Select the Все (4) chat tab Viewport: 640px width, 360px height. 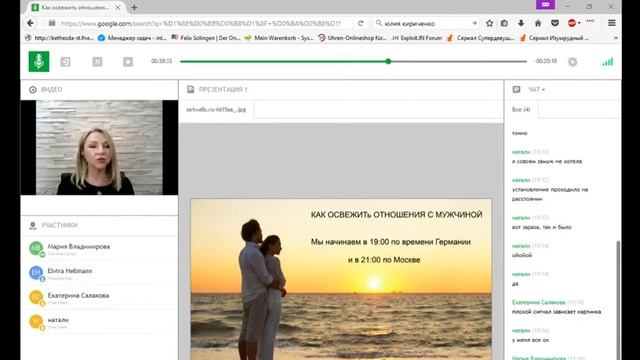tap(521, 109)
